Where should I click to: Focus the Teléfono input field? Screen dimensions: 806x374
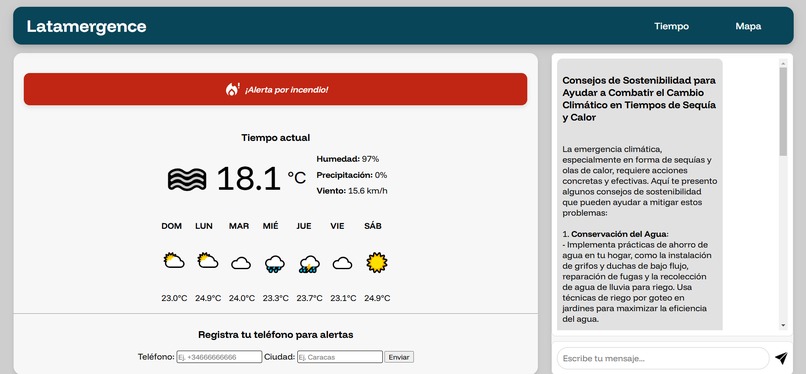219,357
